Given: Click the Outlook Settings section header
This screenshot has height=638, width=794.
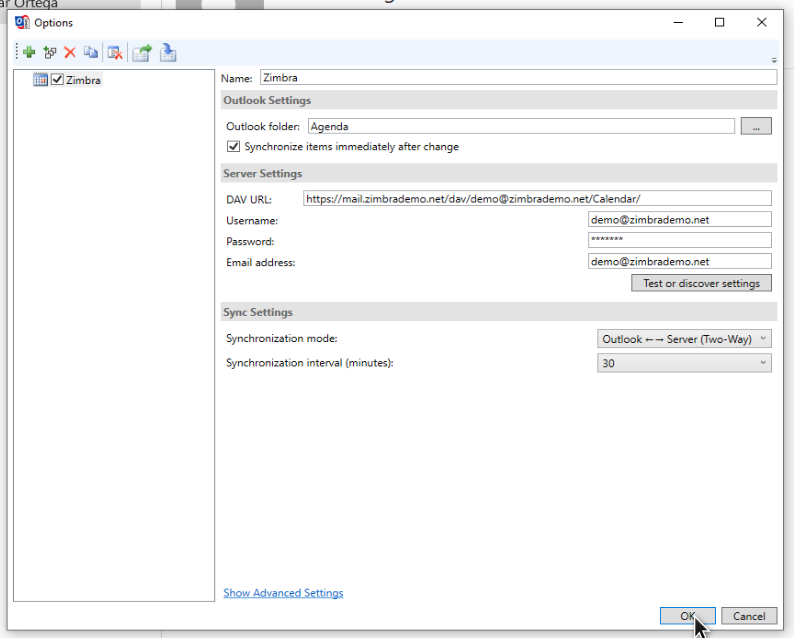Looking at the screenshot, I should click(499, 100).
